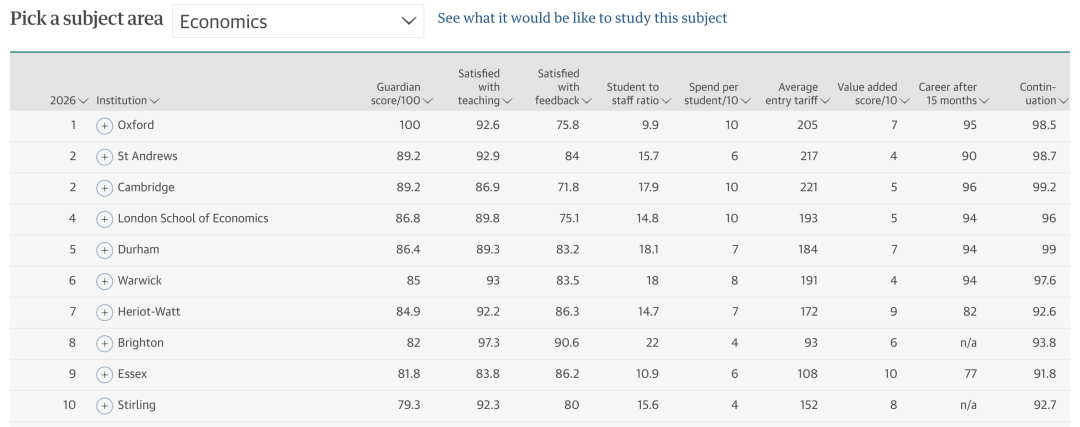Expand Stirling row plus icon
This screenshot has height=427, width=1080.
105,405
